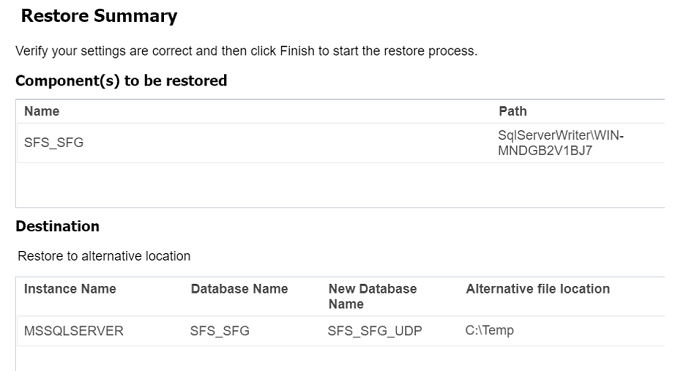Click the Name column header in components table
675x371 pixels.
[x=42, y=111]
